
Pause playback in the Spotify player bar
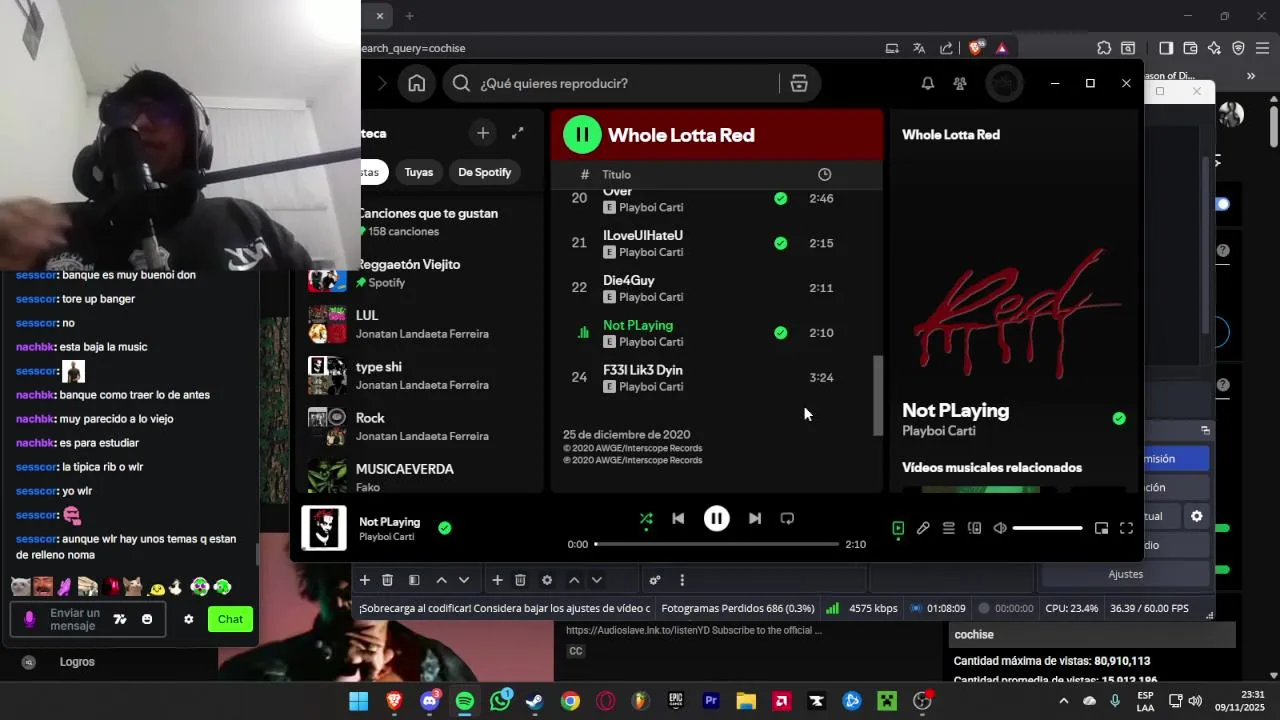coord(716,518)
